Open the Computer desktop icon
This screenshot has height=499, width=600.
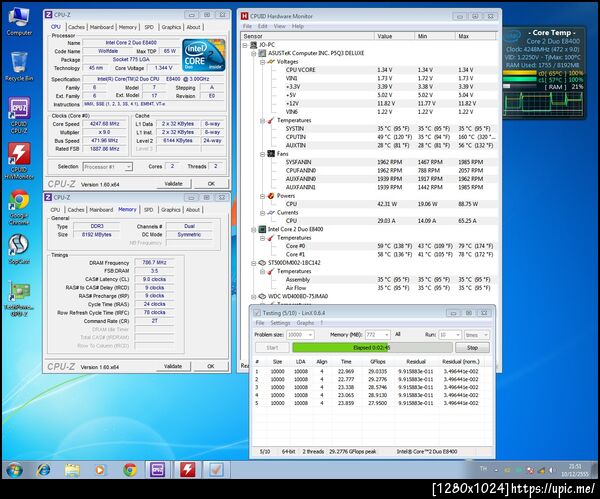(x=19, y=21)
